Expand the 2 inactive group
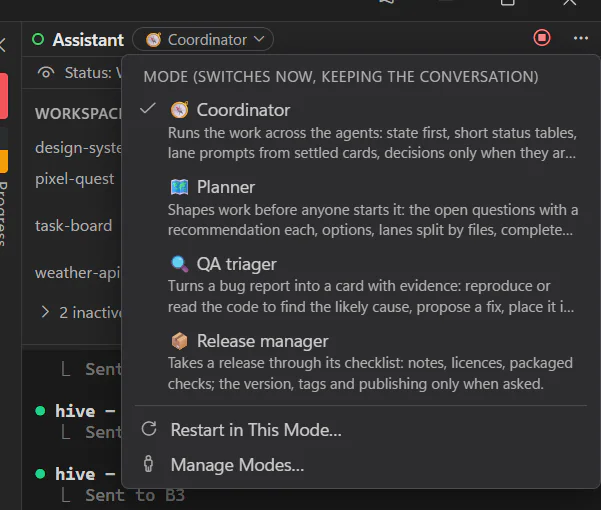601x510 pixels. 45,312
